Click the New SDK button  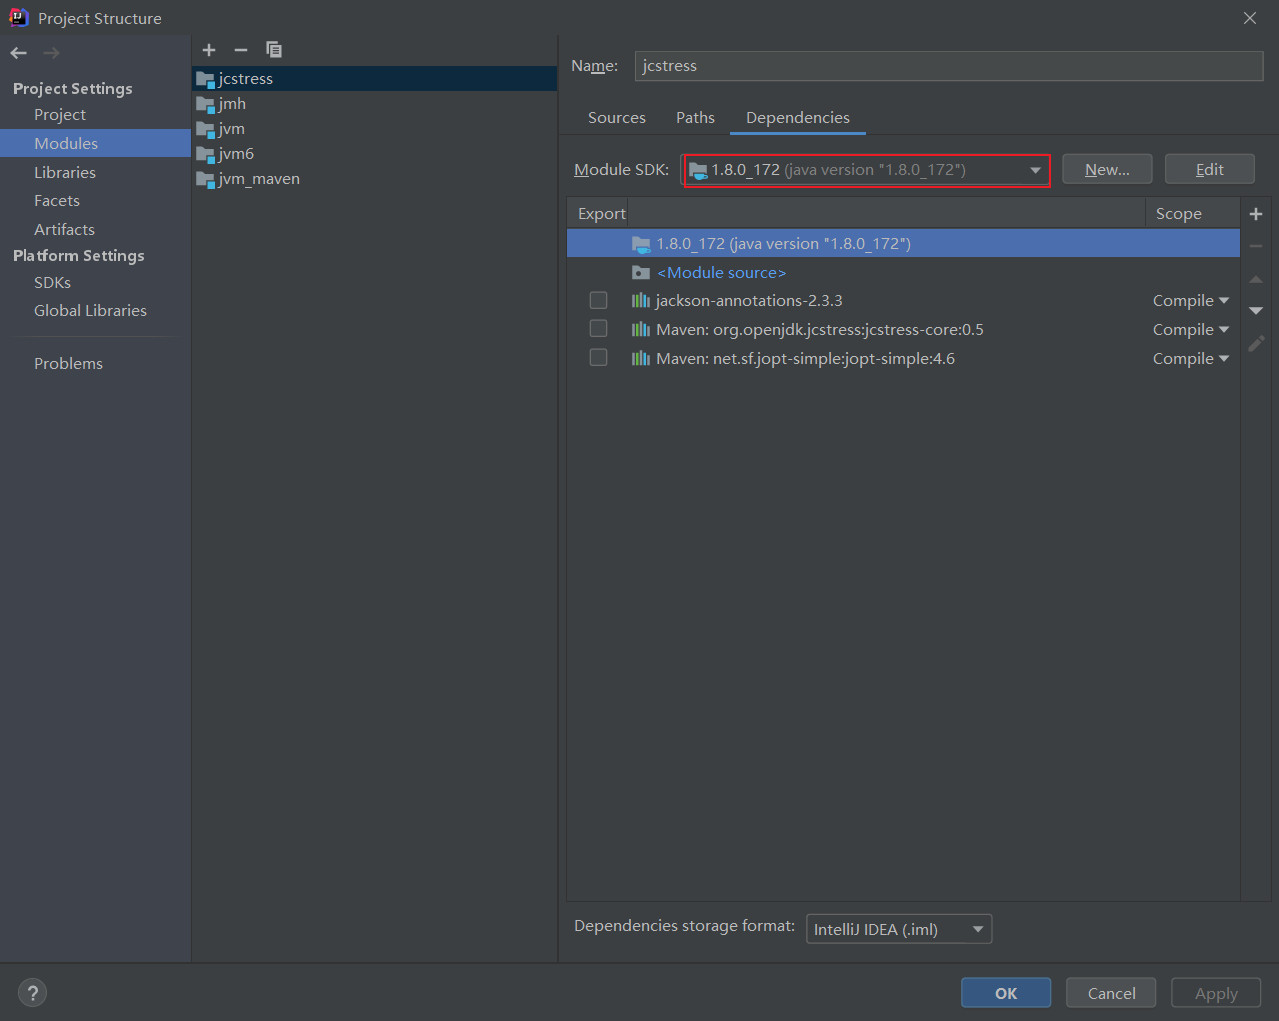tap(1106, 168)
